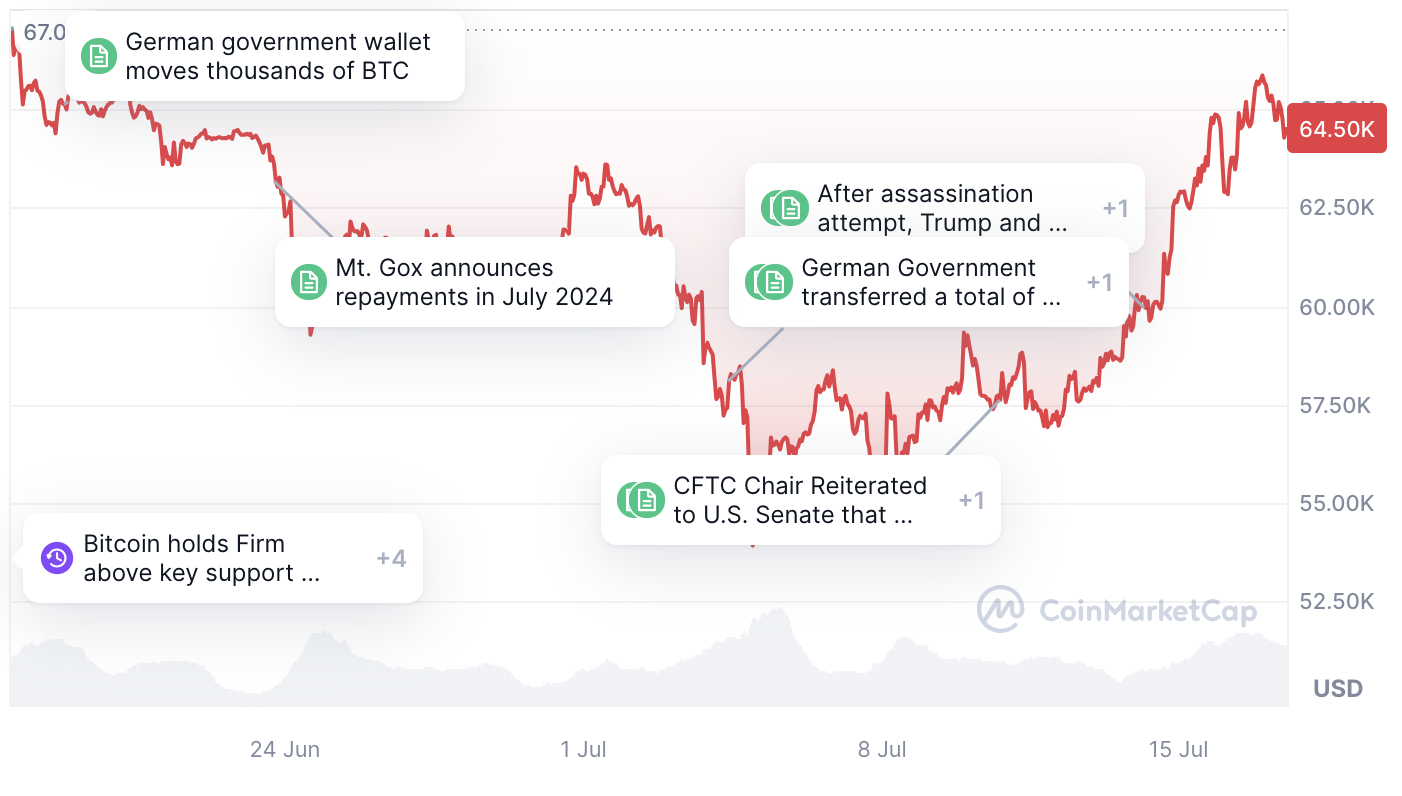Click the Mt. Gox news document icon
This screenshot has width=1402, height=796.
point(308,282)
